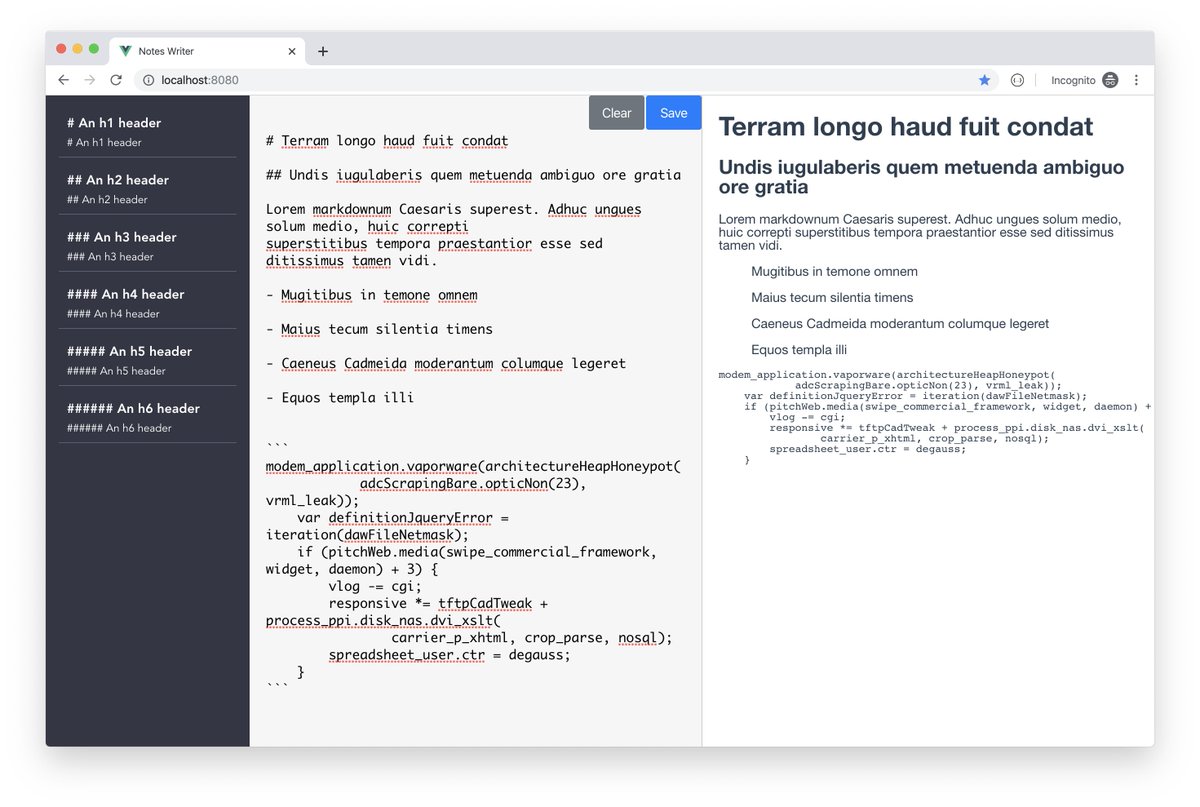Click the '- Maius tecum silentia timens' editor line

coord(379,329)
